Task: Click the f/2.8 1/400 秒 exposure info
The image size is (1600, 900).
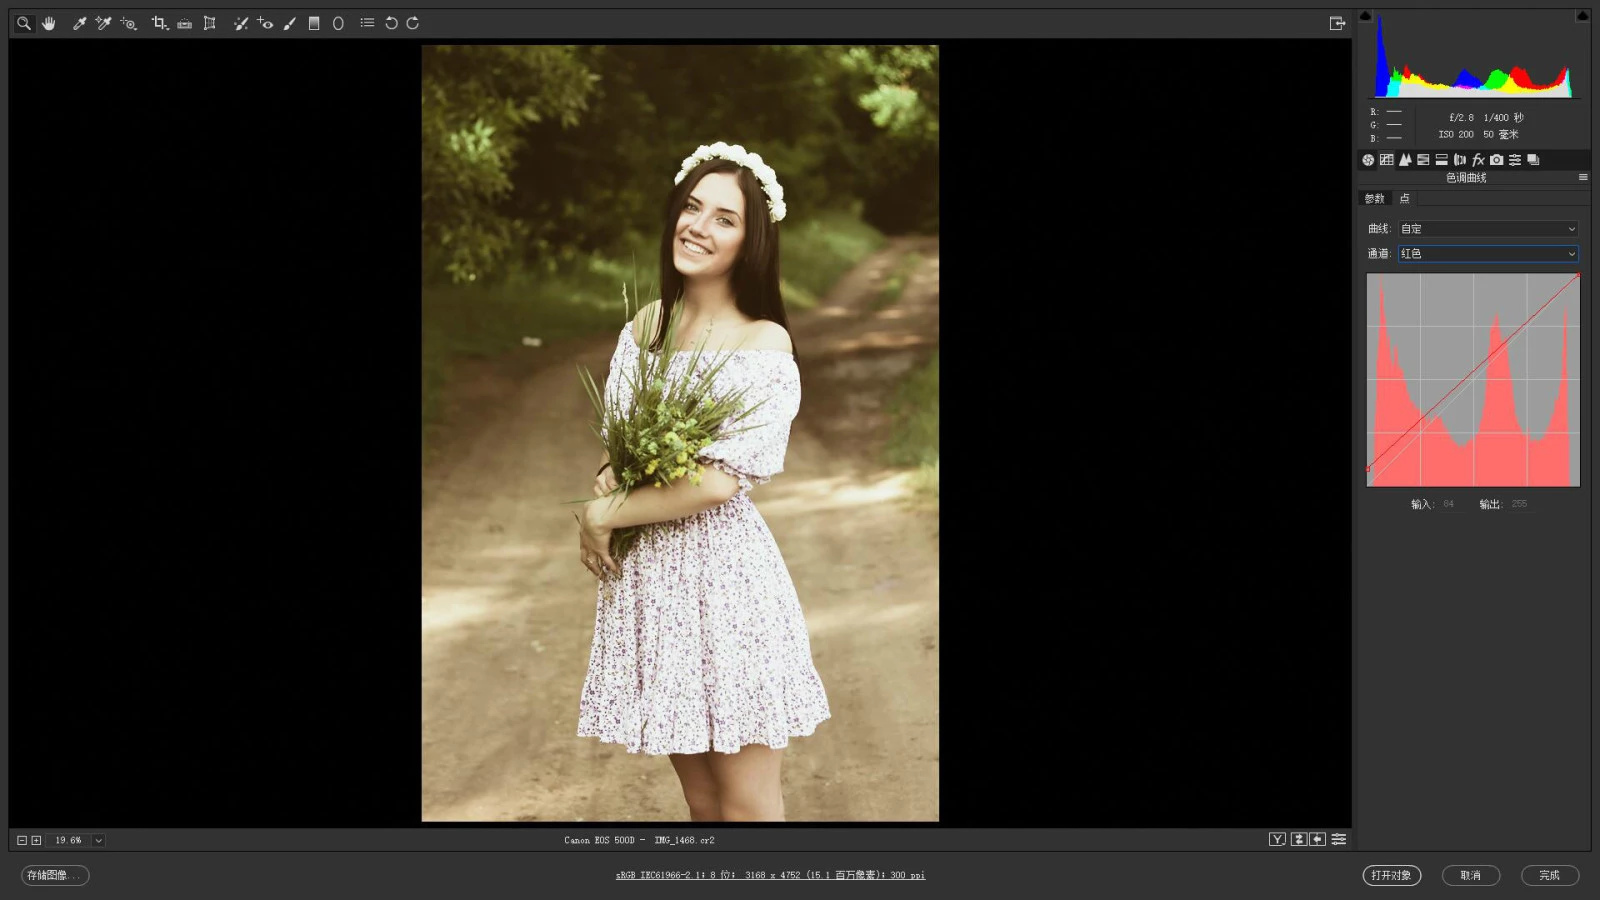Action: coord(1486,118)
